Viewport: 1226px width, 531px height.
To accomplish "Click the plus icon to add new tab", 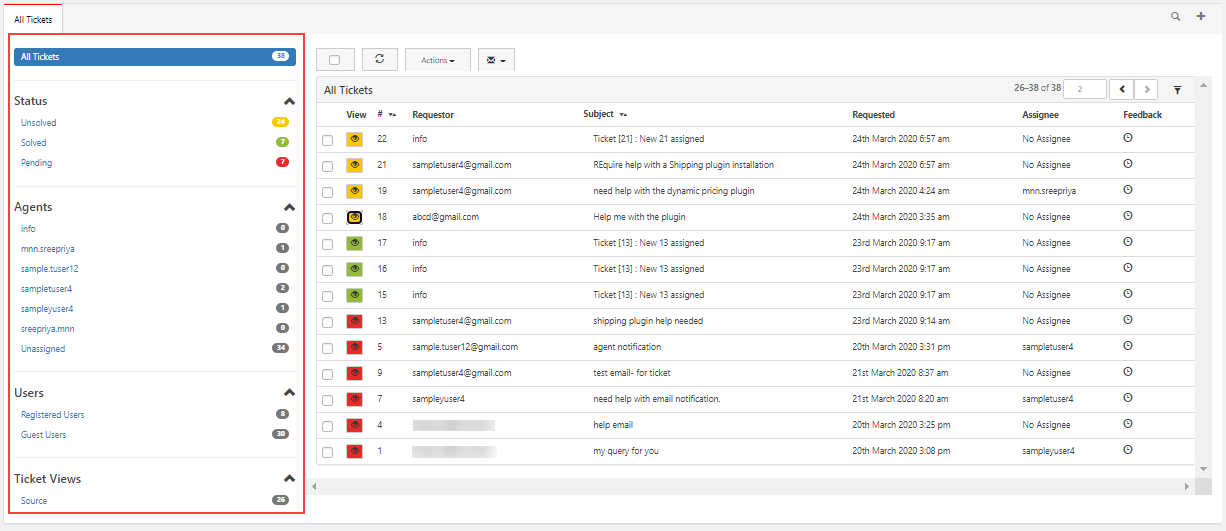I will click(1201, 16).
